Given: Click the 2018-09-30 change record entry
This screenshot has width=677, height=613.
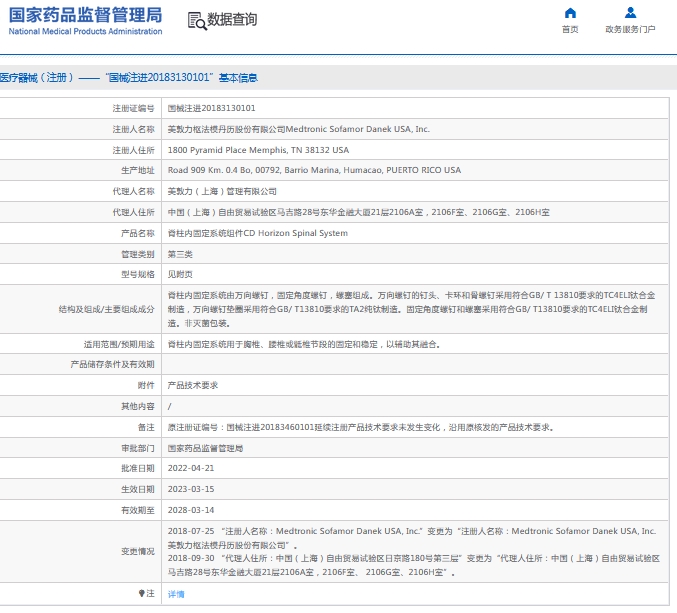Looking at the screenshot, I should (x=414, y=566).
